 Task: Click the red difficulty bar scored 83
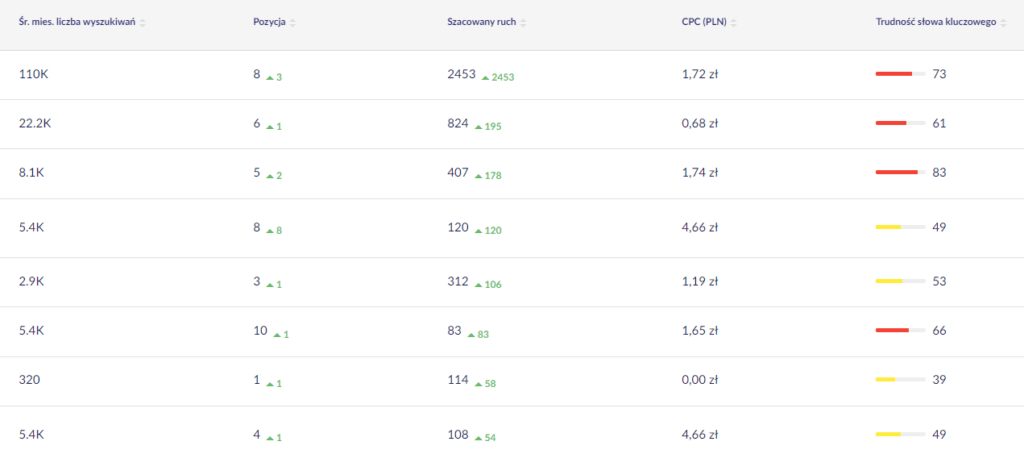tap(897, 172)
